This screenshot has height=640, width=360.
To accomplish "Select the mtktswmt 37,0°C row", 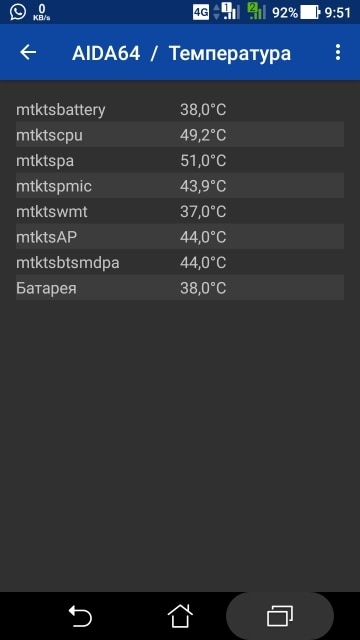I will (x=180, y=211).
